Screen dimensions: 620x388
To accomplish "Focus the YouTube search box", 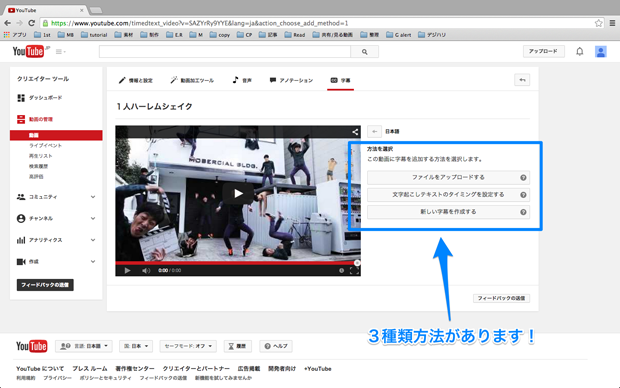I will (225, 51).
